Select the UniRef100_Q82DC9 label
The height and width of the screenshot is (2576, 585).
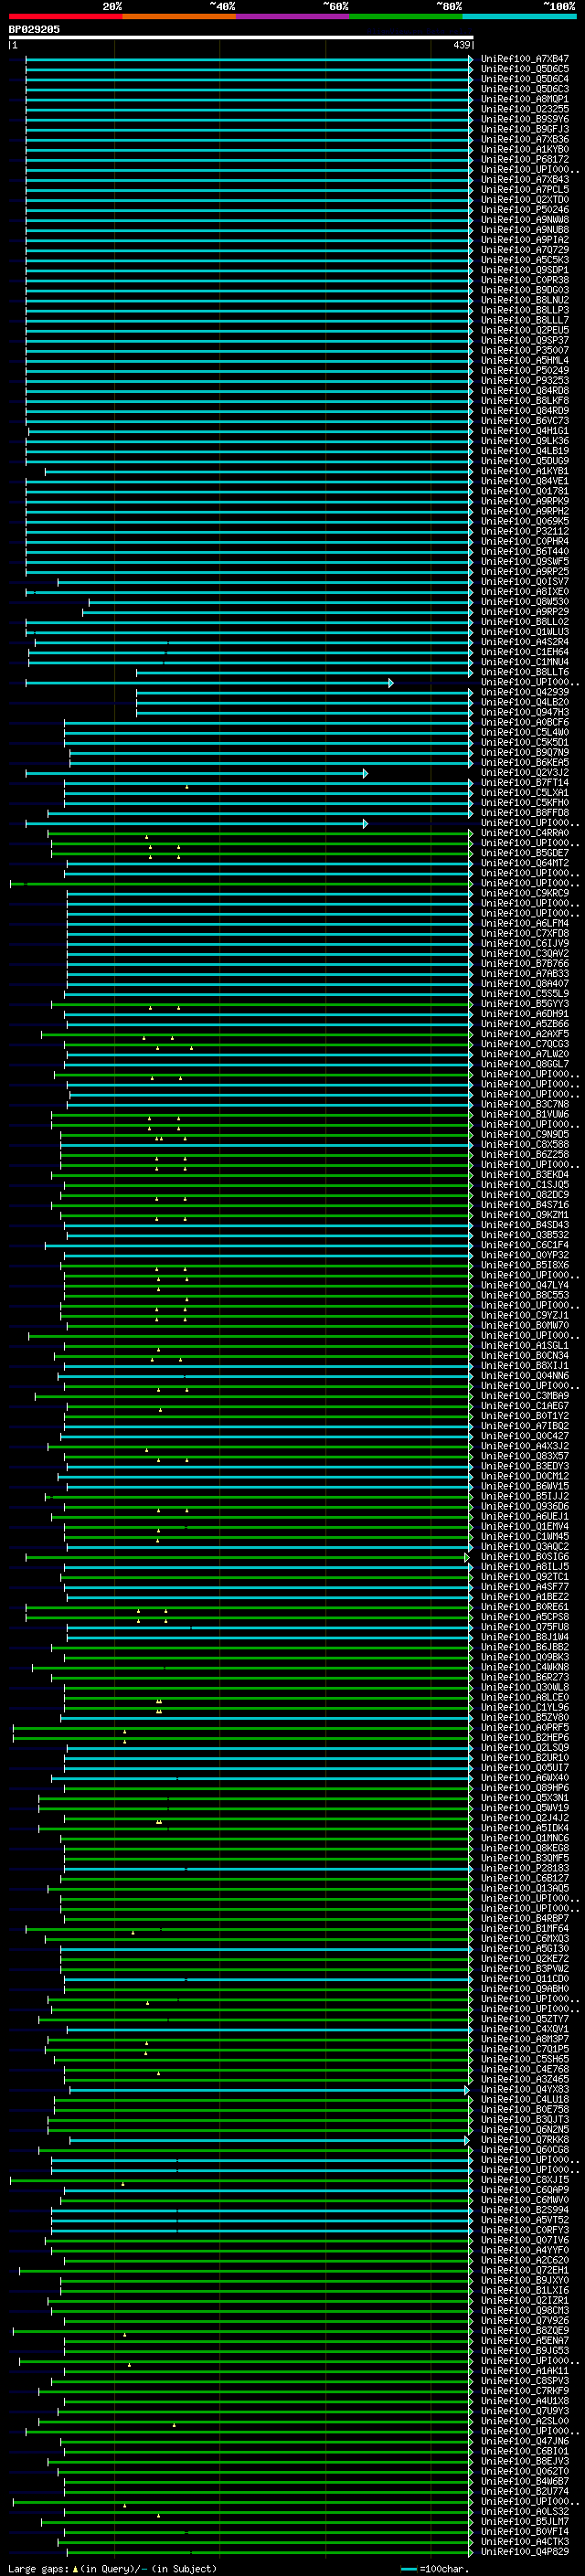525,1194
